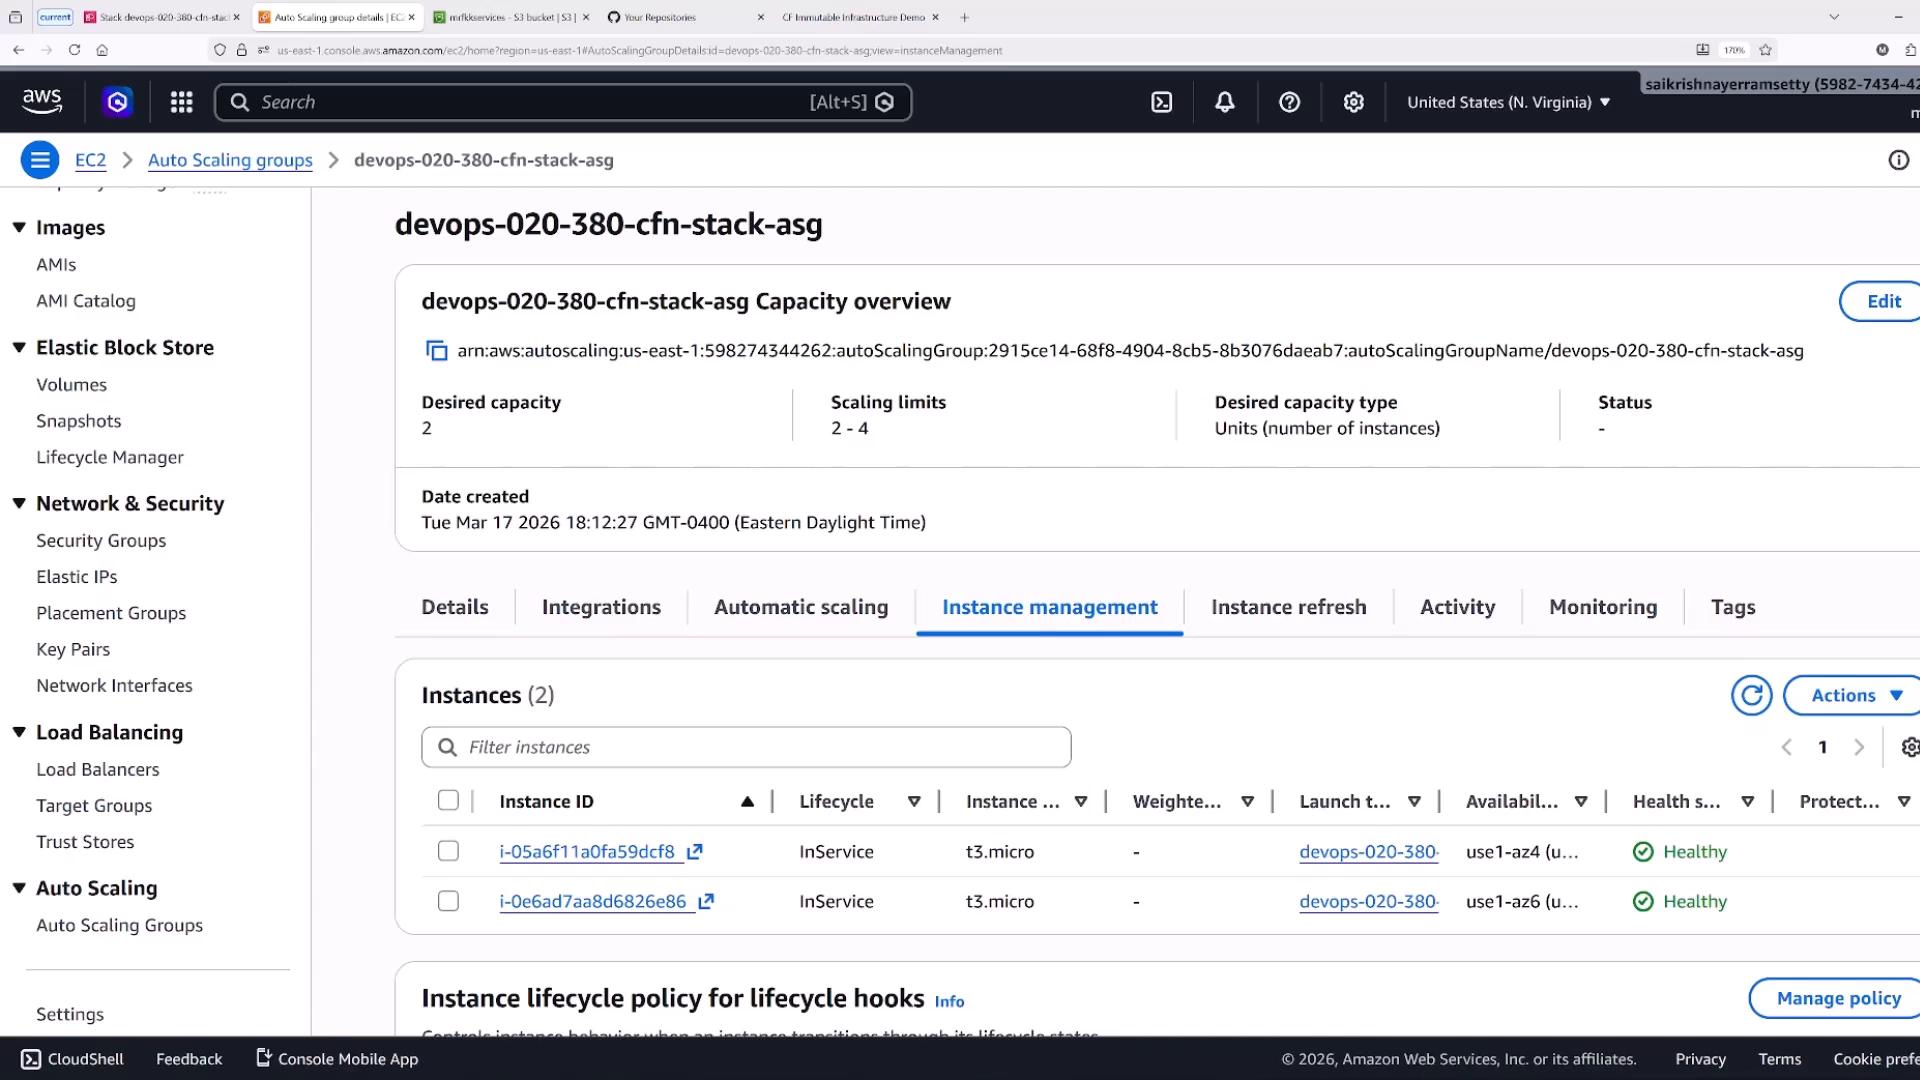
Task: Switch to the Details tab
Action: click(x=455, y=607)
